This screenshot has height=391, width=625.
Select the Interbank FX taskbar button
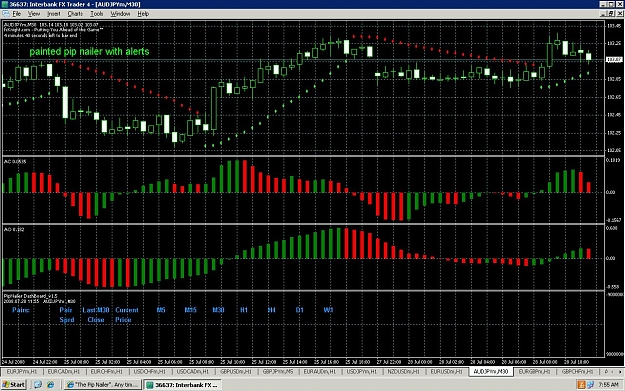[182, 385]
